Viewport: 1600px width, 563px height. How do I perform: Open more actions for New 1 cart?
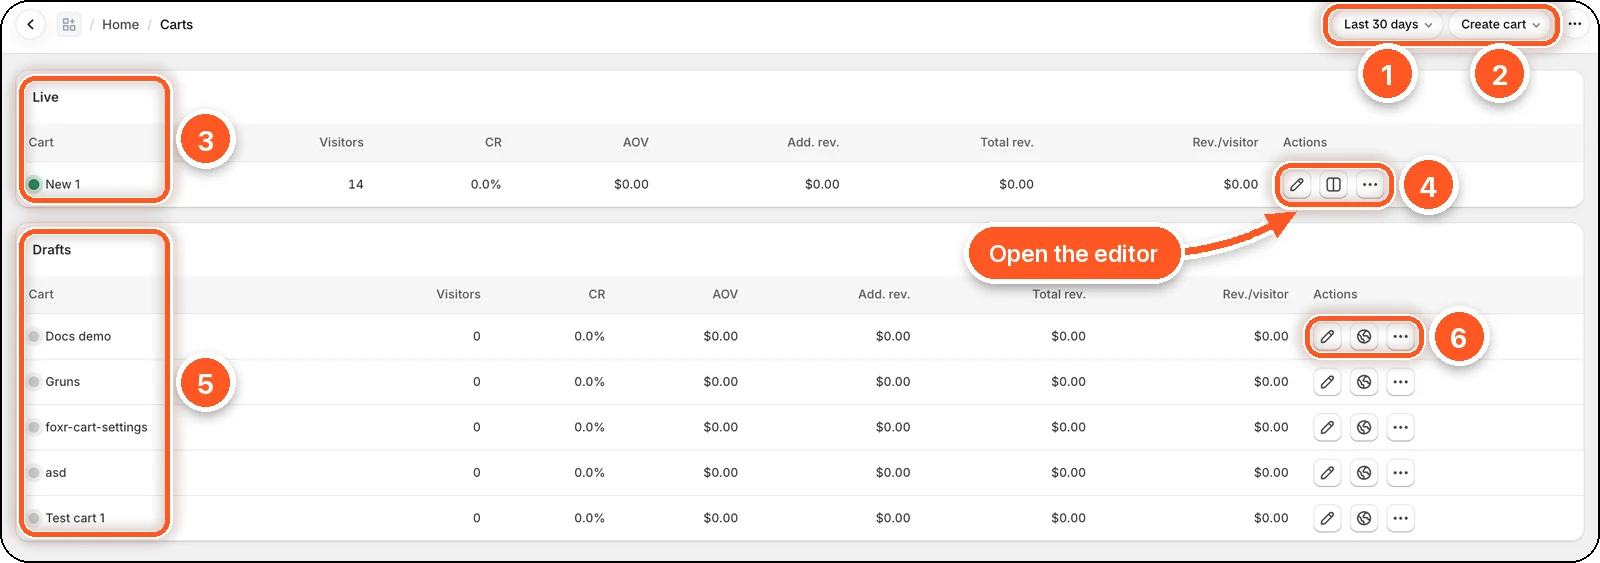(x=1370, y=184)
